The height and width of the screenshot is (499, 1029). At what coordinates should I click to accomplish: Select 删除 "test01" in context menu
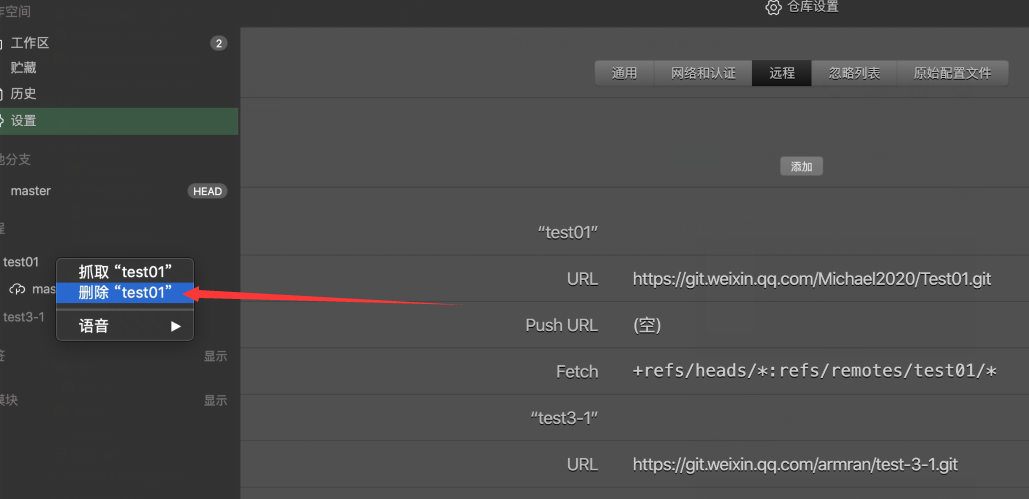pos(125,293)
